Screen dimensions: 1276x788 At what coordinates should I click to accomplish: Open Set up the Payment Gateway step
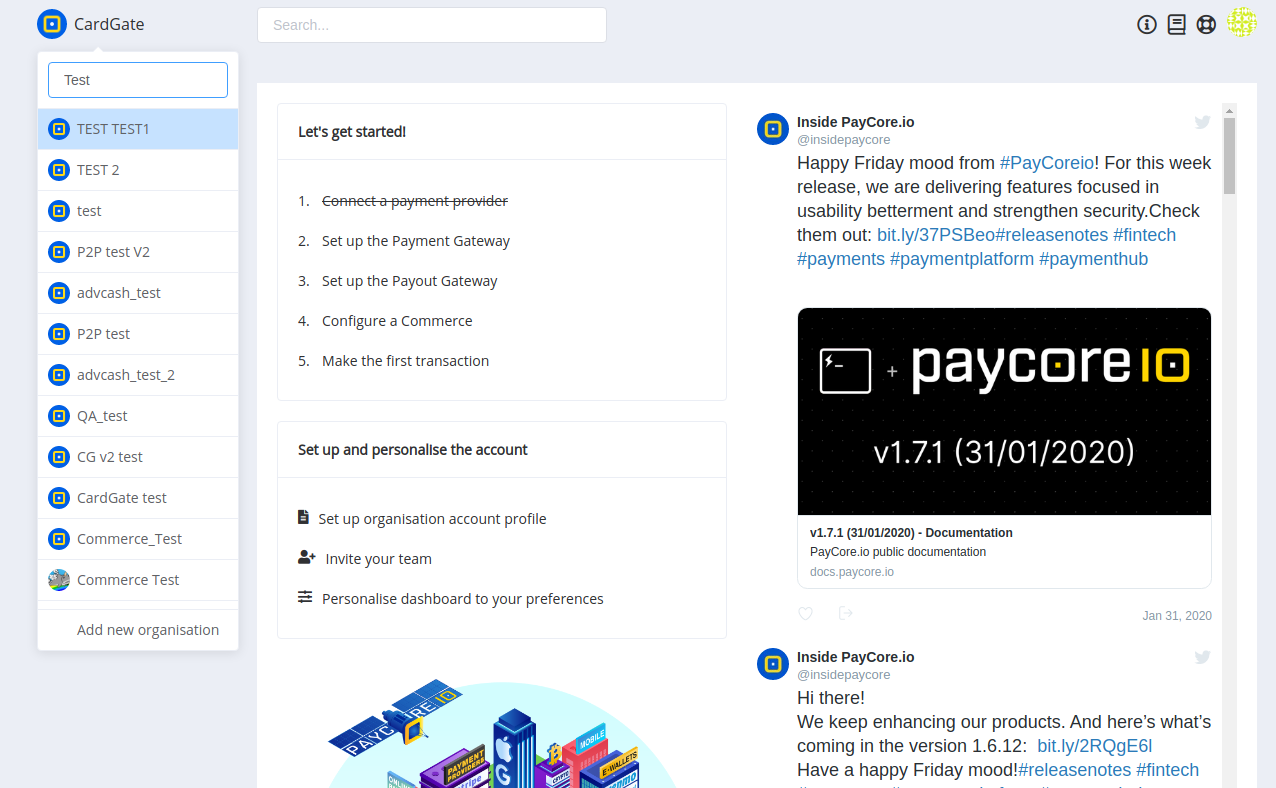[416, 241]
